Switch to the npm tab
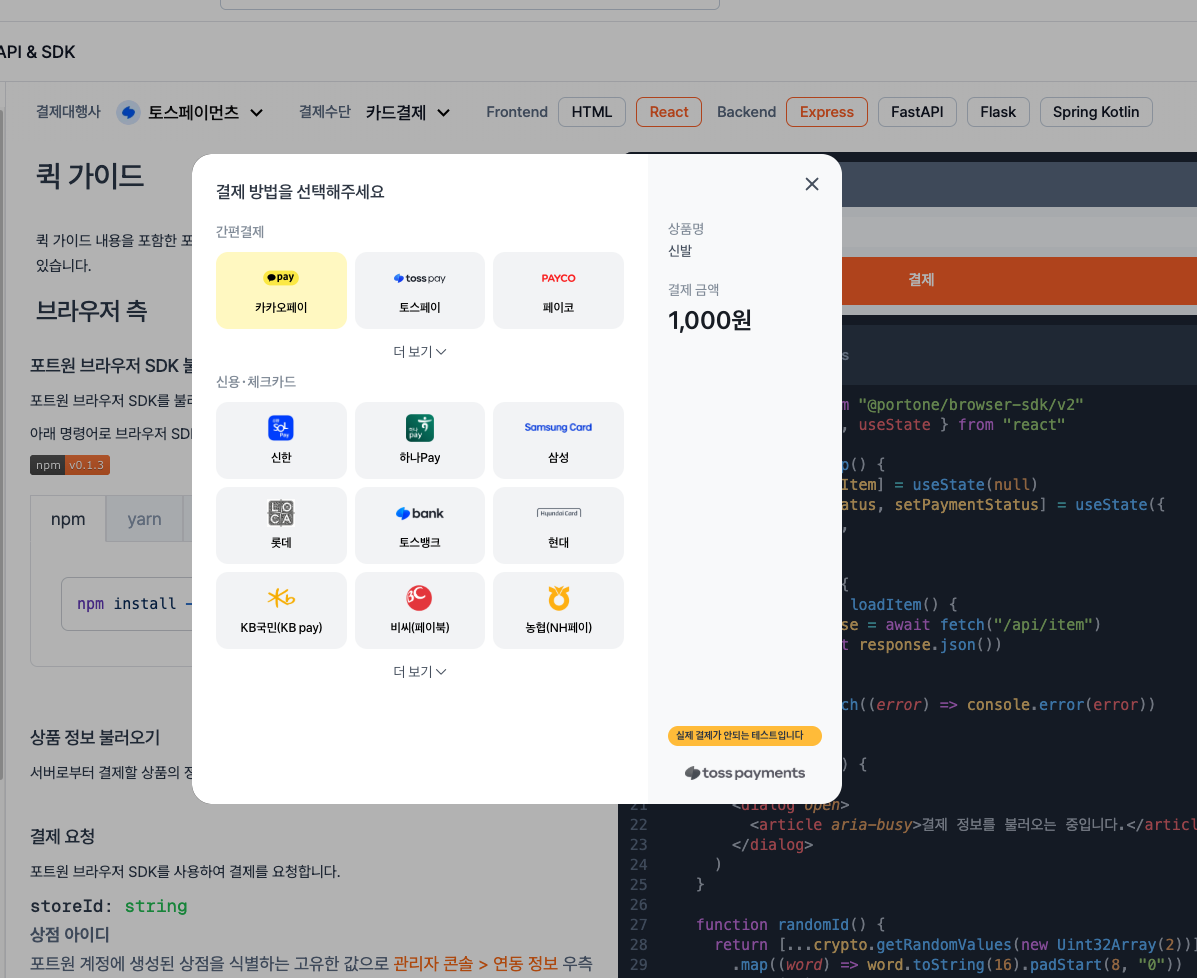The width and height of the screenshot is (1197, 978). tap(68, 519)
